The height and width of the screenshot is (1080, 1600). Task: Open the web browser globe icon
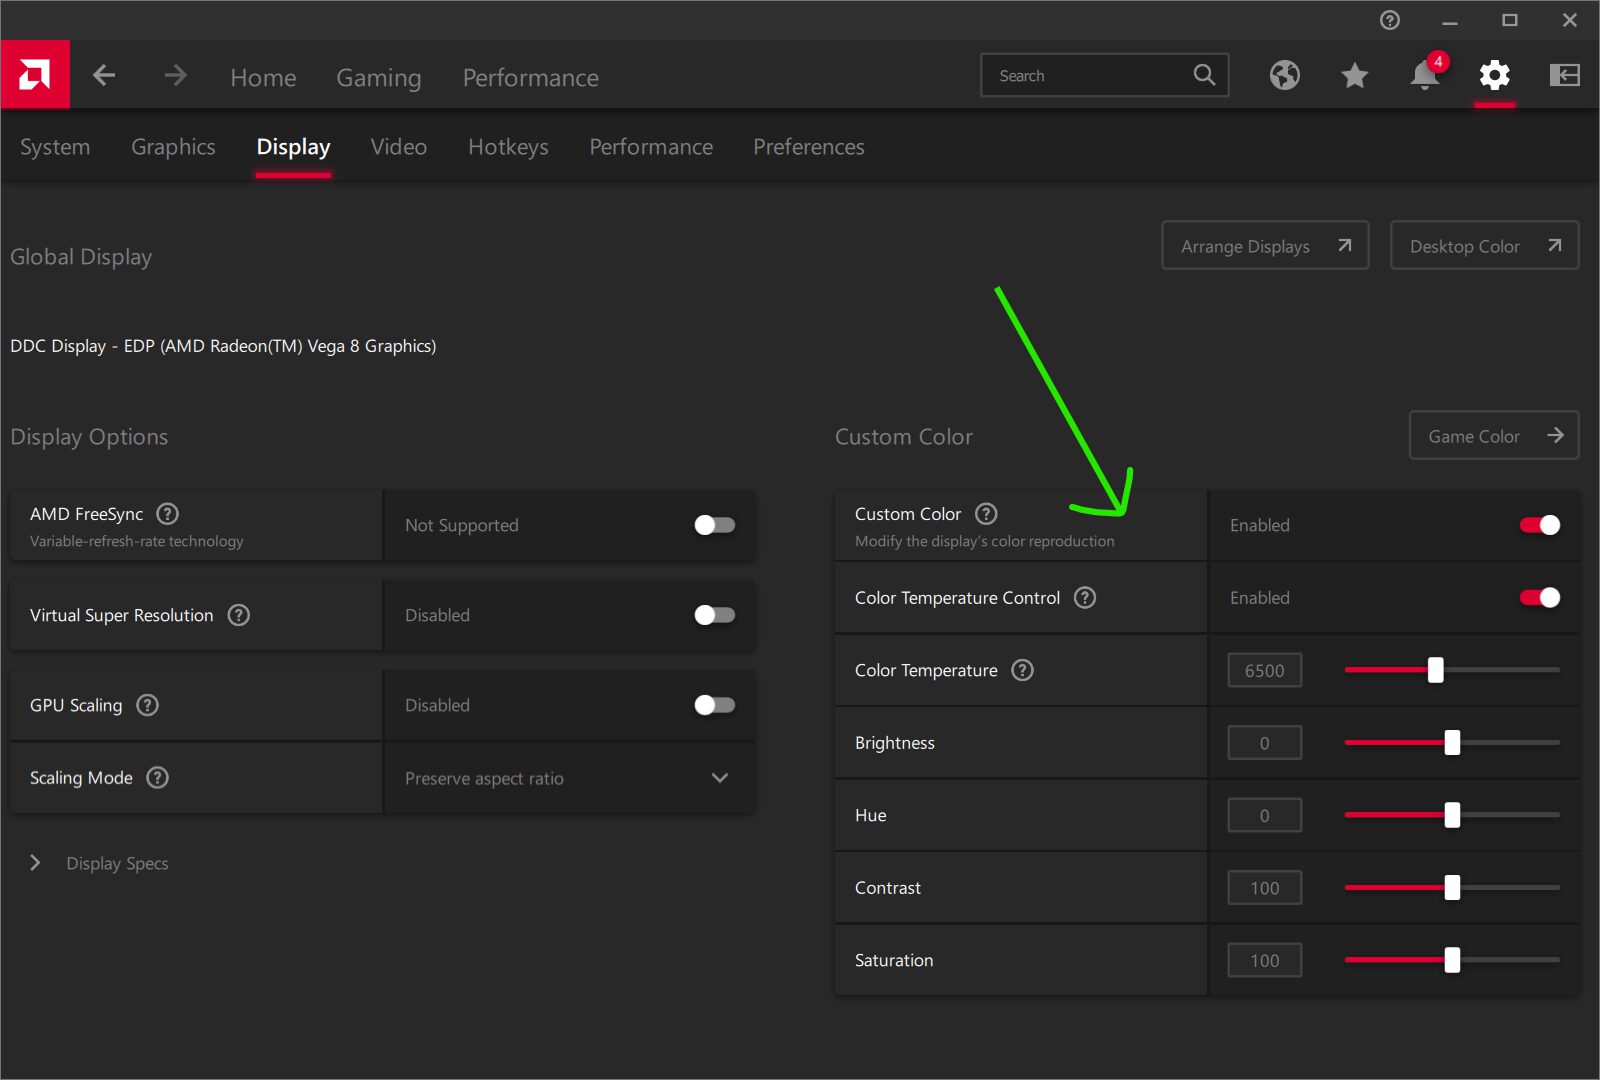pyautogui.click(x=1285, y=75)
